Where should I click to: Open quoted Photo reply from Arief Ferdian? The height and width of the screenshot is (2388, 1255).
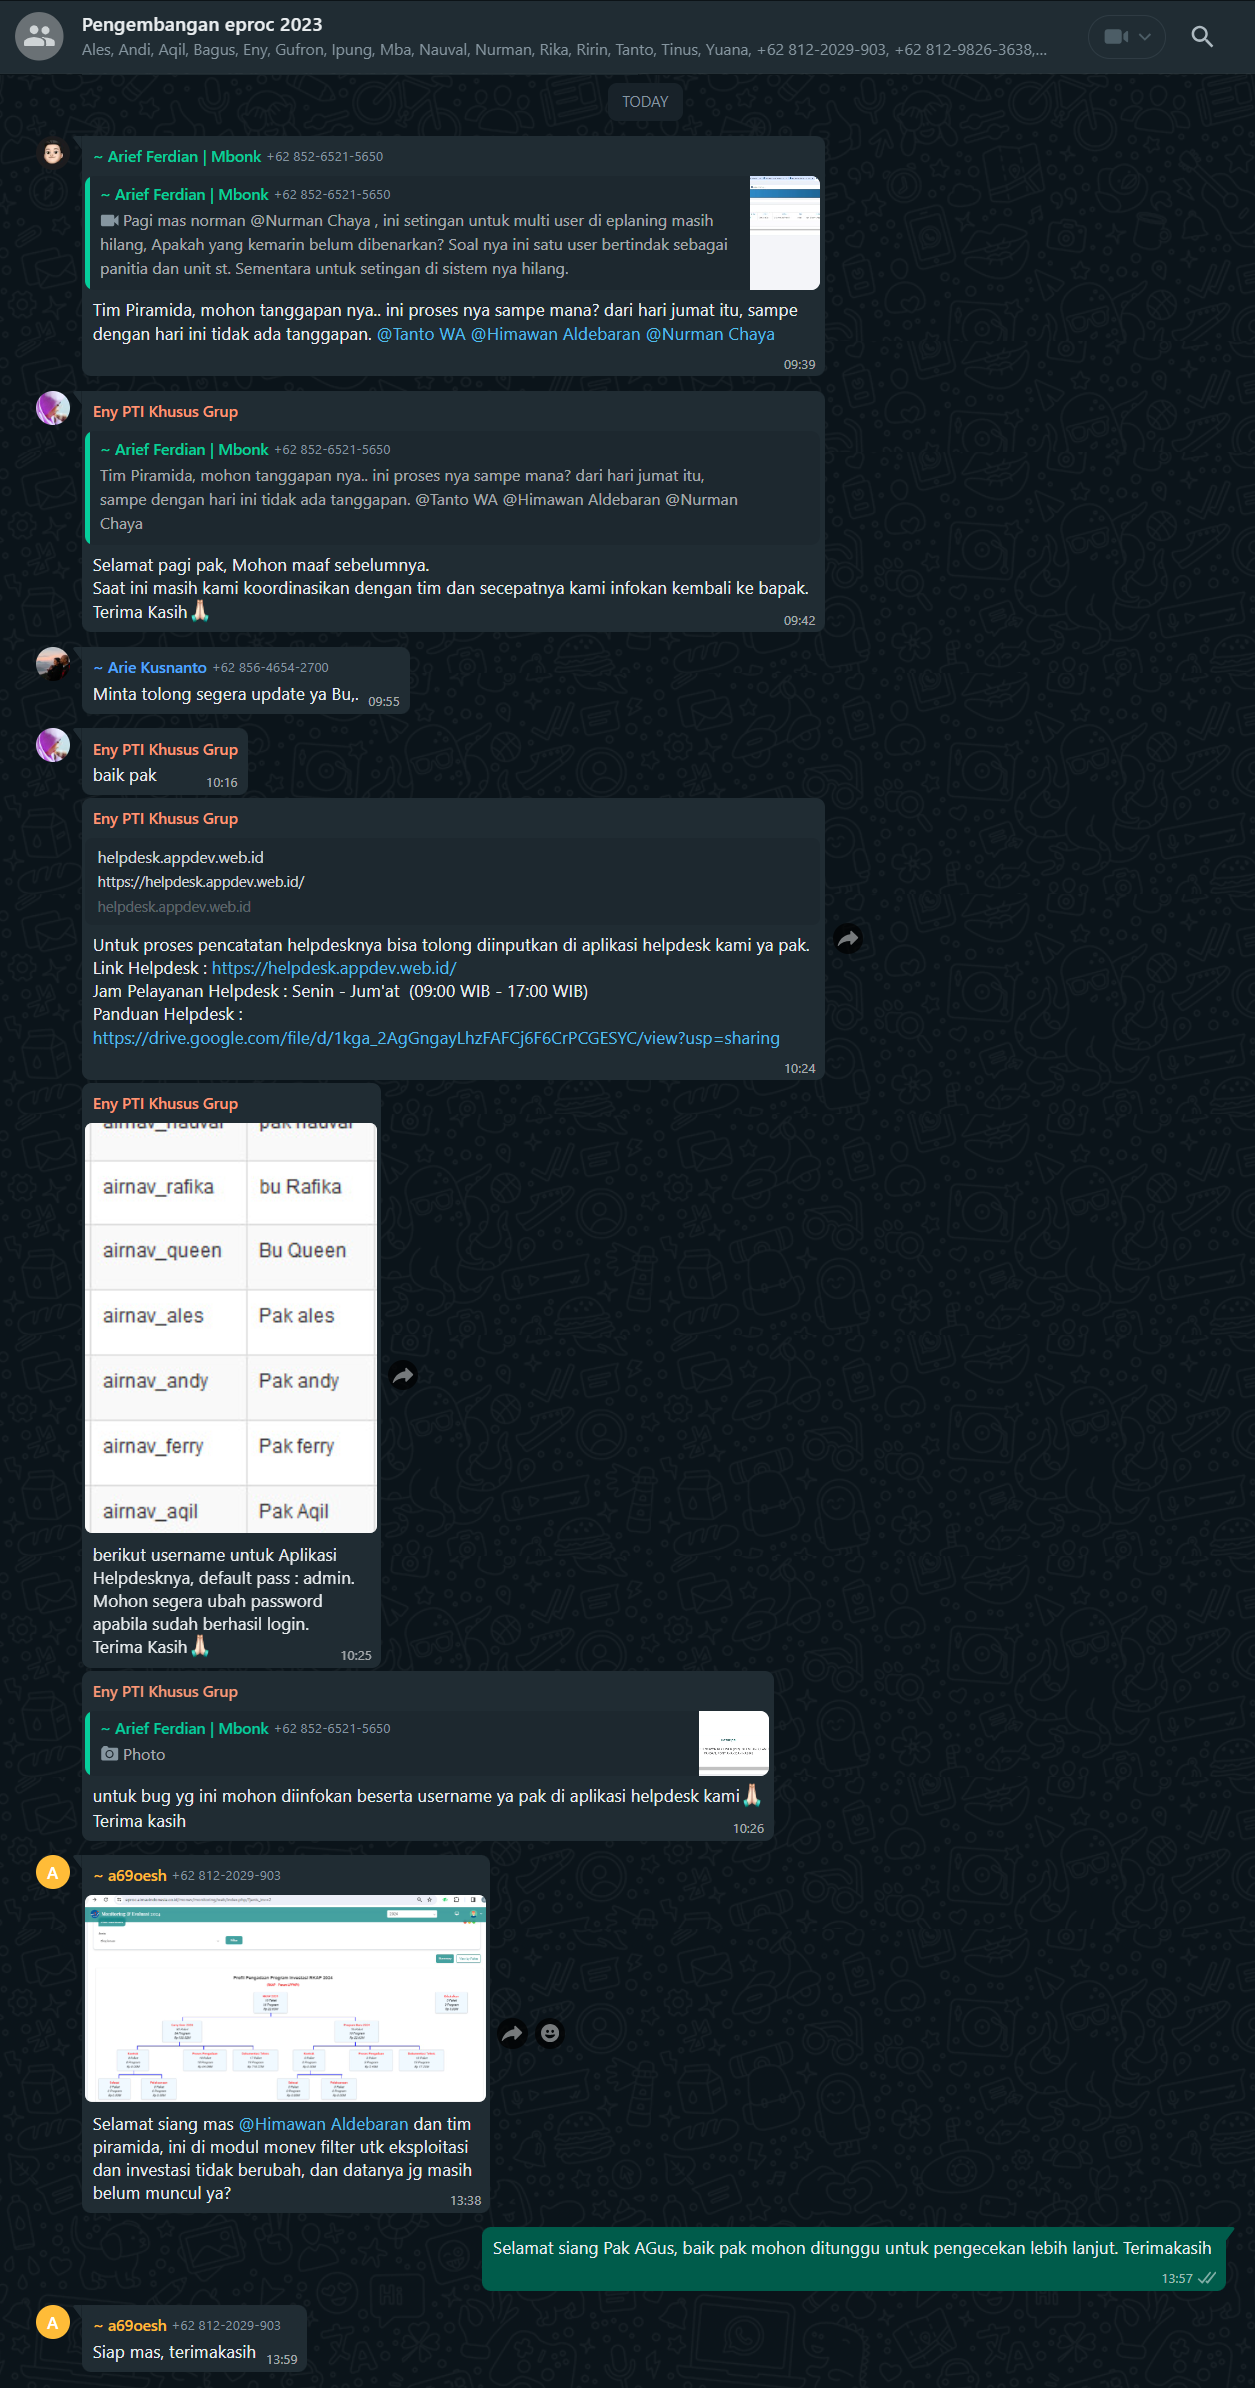pos(428,1741)
